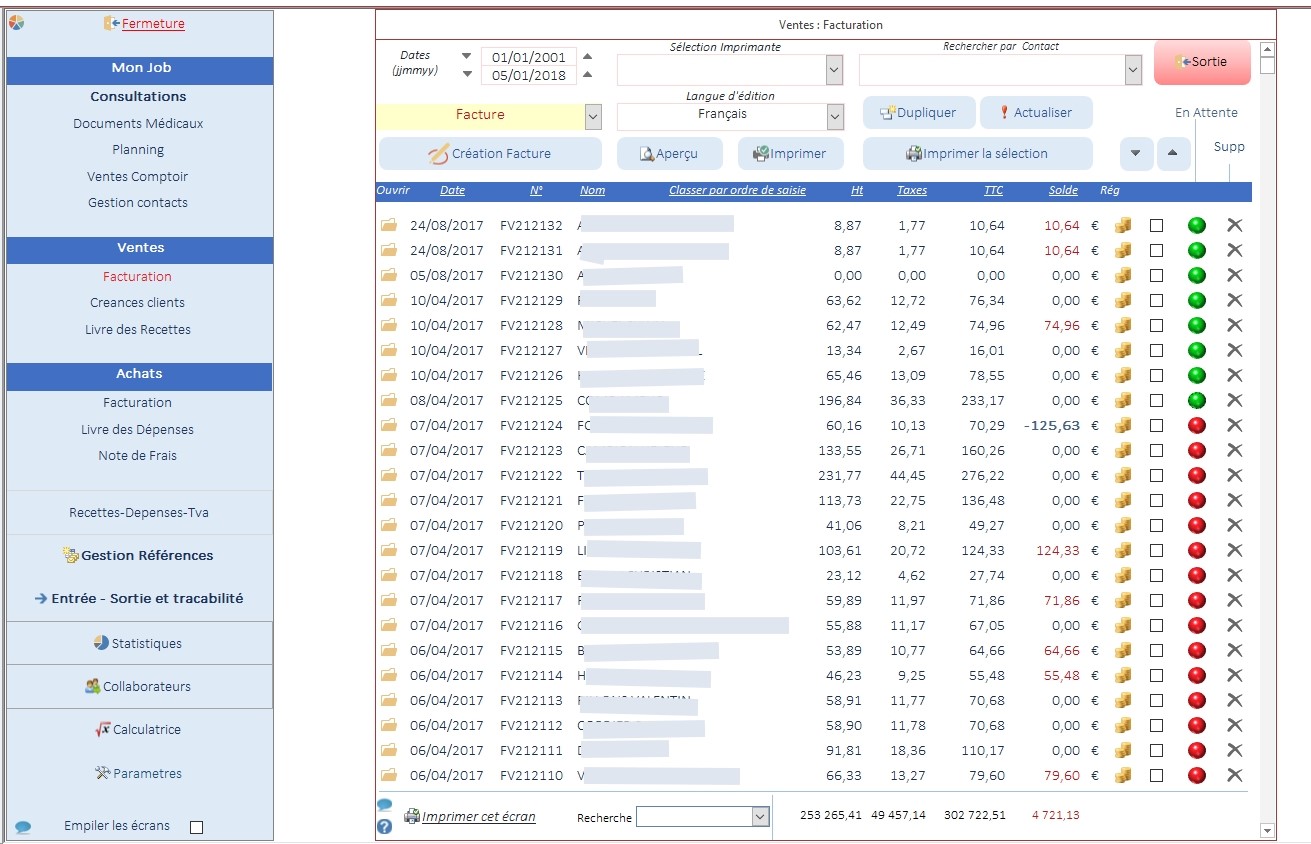Image resolution: width=1311 pixels, height=844 pixels.
Task: Open folder icon for invoice FV212119
Action: (389, 550)
